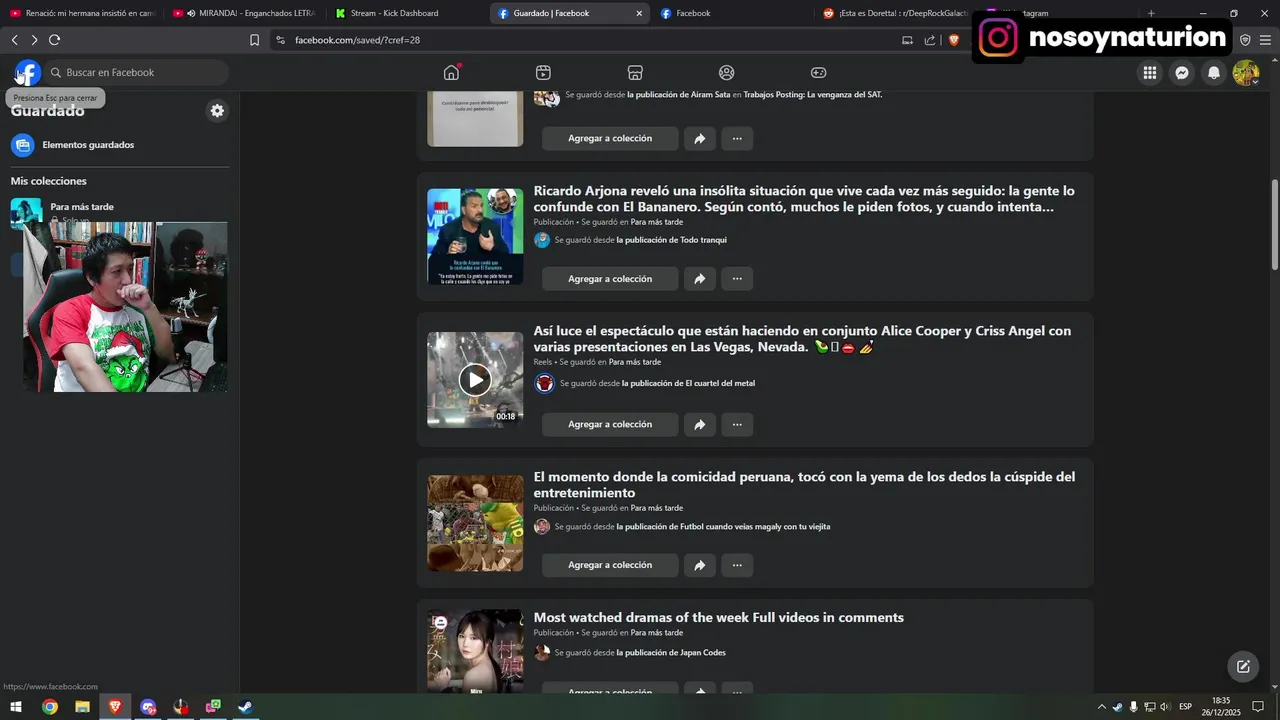Share the Alice Cooper reel

(700, 424)
